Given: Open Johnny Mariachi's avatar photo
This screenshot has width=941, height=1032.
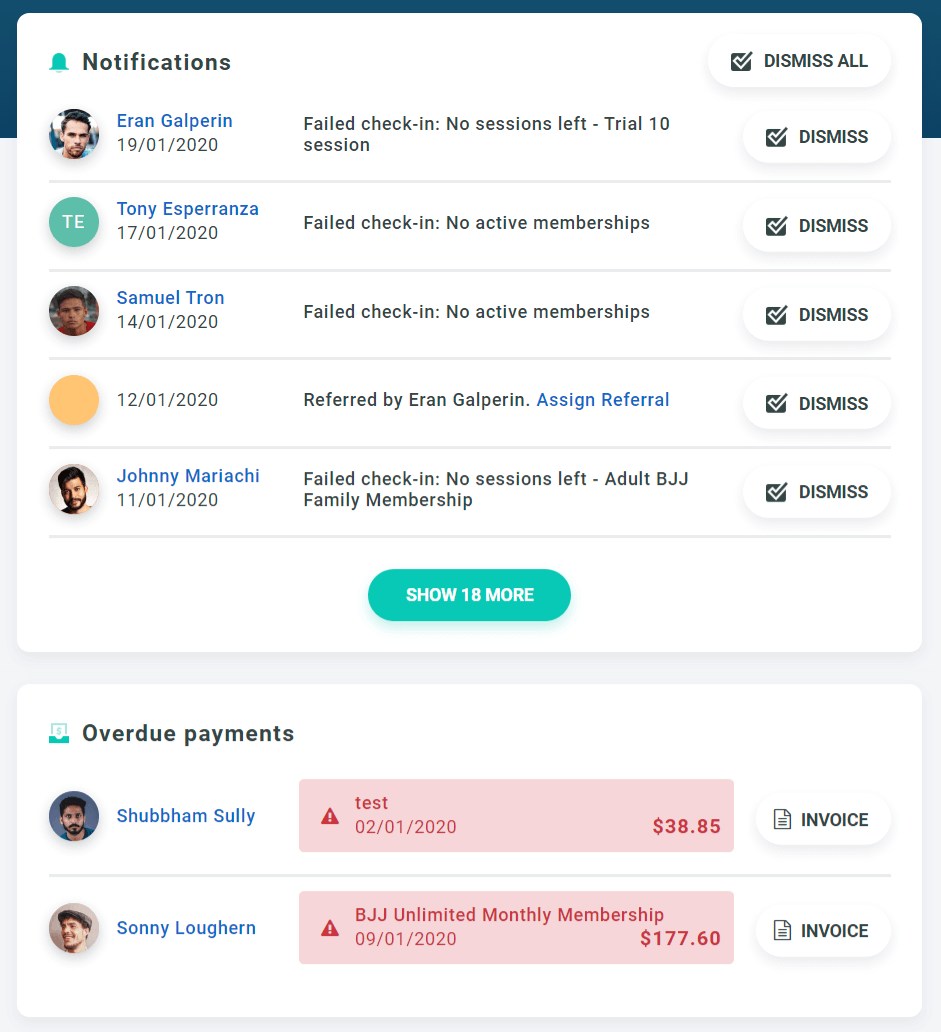Looking at the screenshot, I should pyautogui.click(x=74, y=489).
